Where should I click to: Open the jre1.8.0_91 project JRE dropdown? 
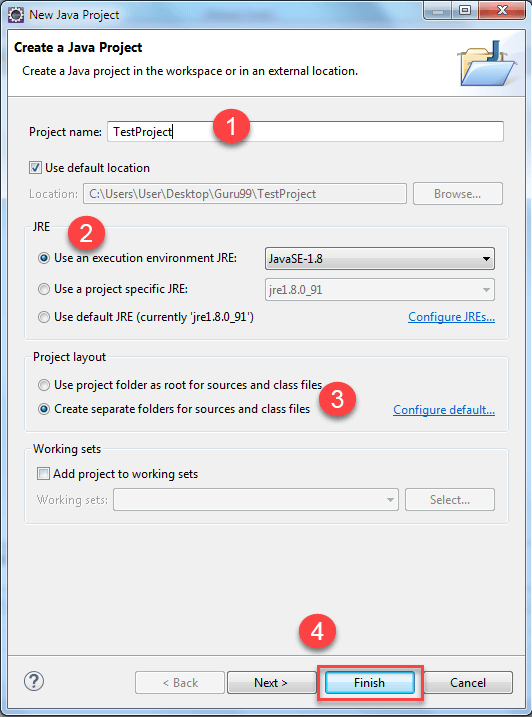(x=380, y=290)
